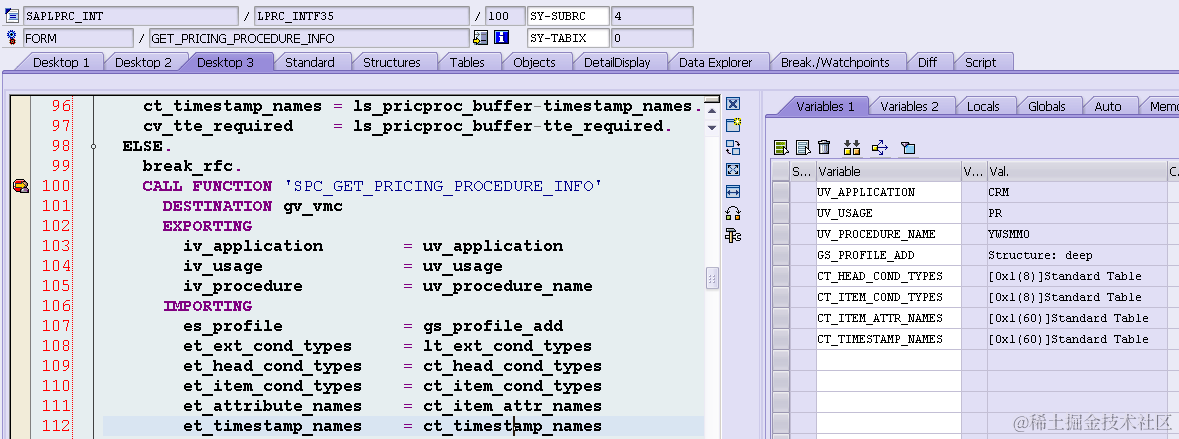Open the Break./Watchpoints tab
The width and height of the screenshot is (1179, 439).
click(835, 62)
